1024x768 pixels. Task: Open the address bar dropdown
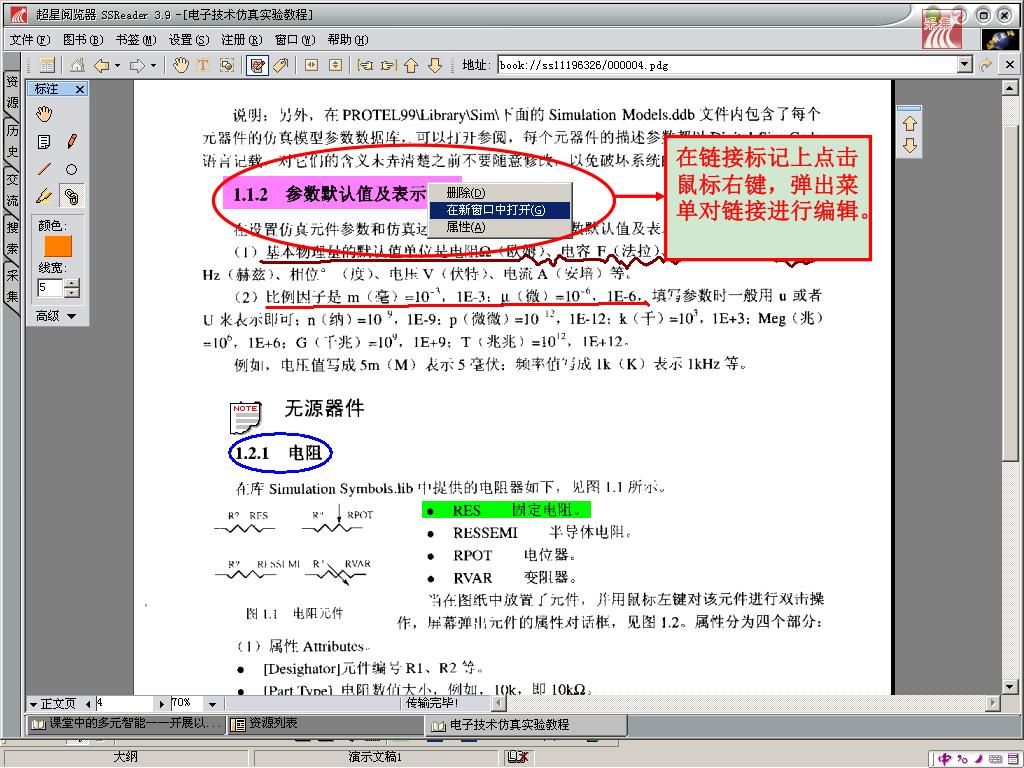(965, 65)
